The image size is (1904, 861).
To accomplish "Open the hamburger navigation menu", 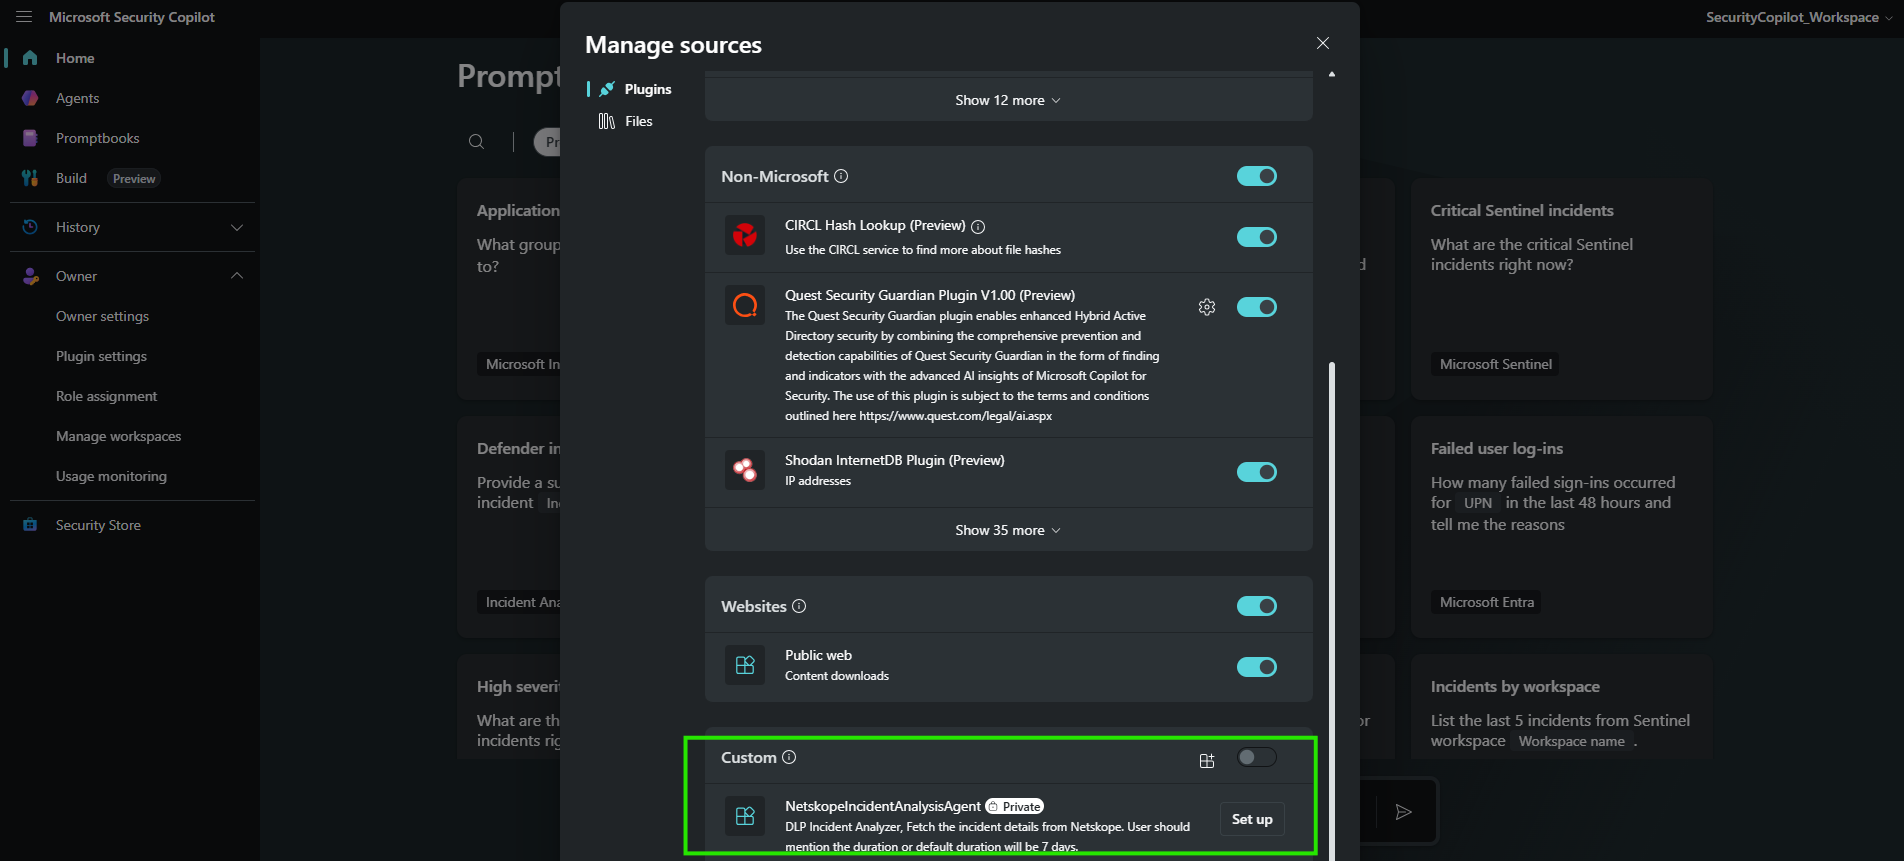I will pos(24,17).
